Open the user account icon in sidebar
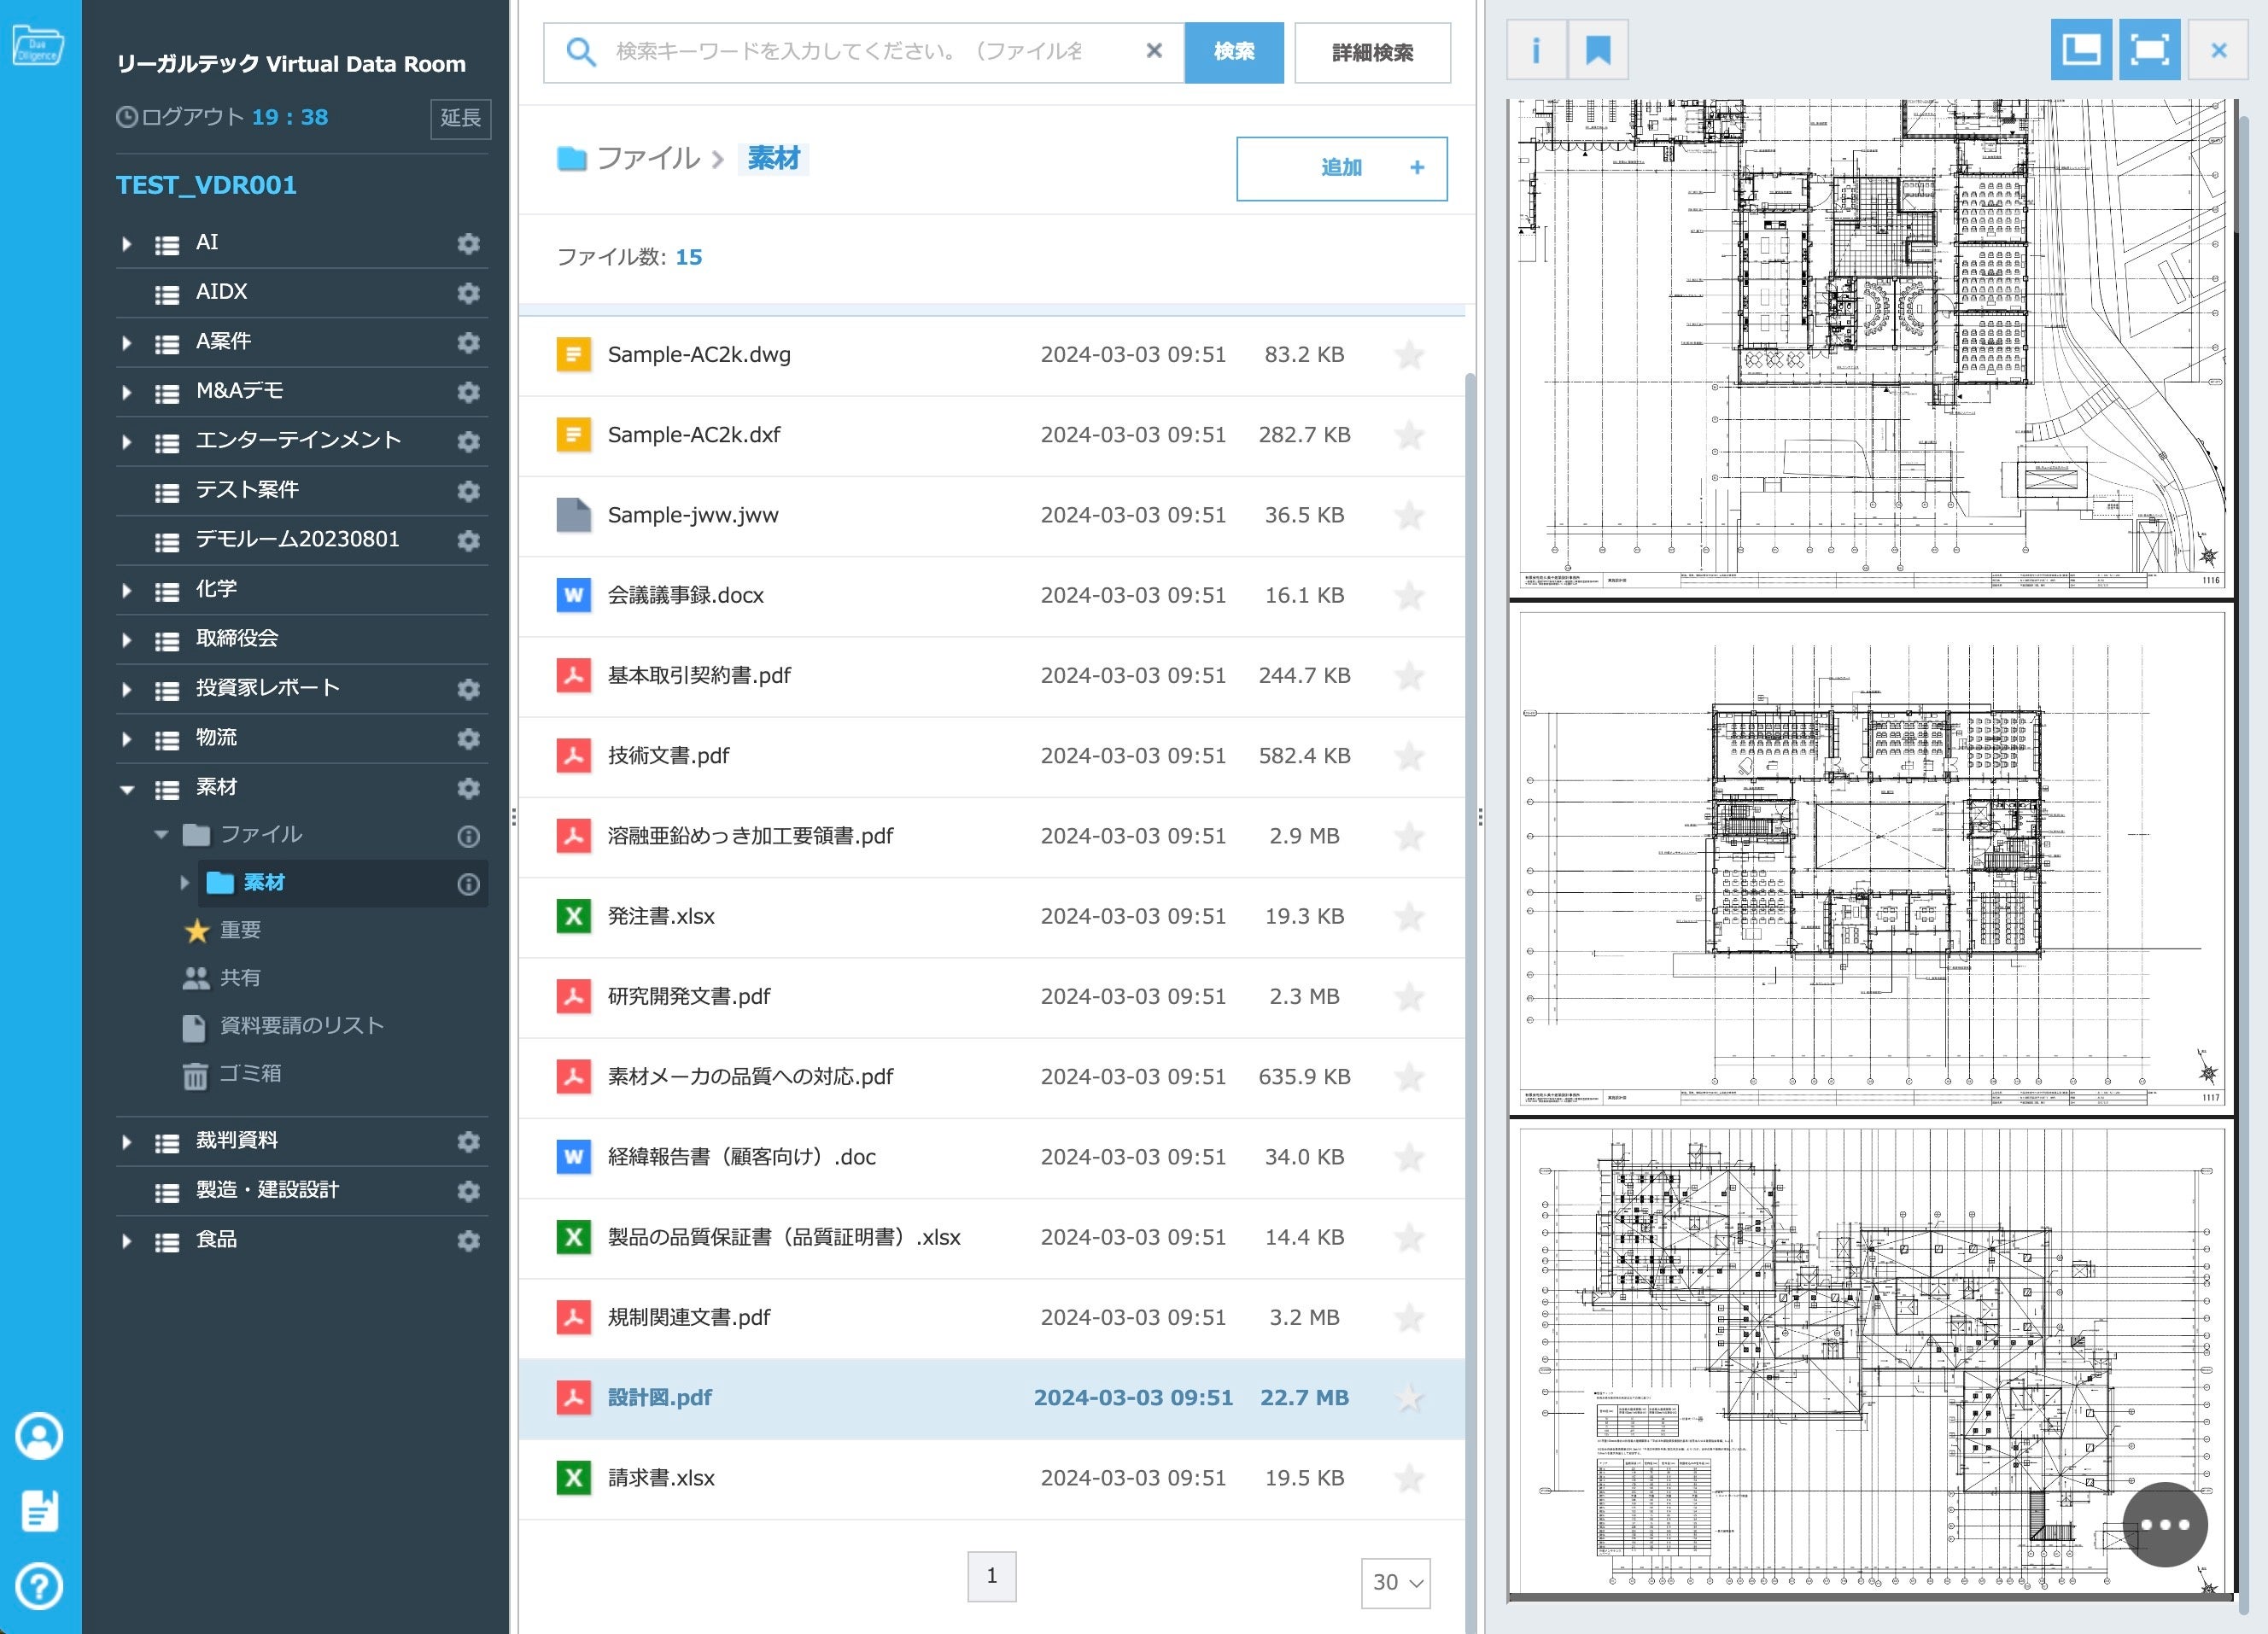 tap(39, 1436)
